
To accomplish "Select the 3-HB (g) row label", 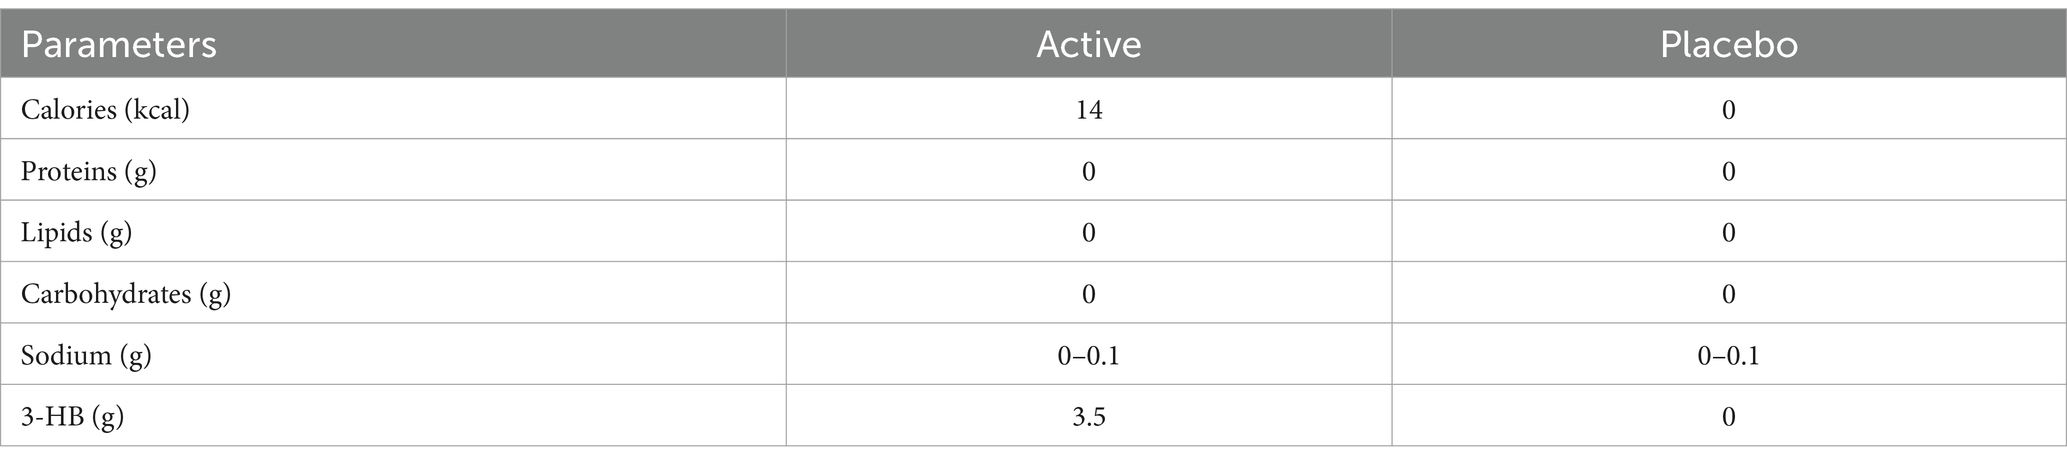I will 72,417.
